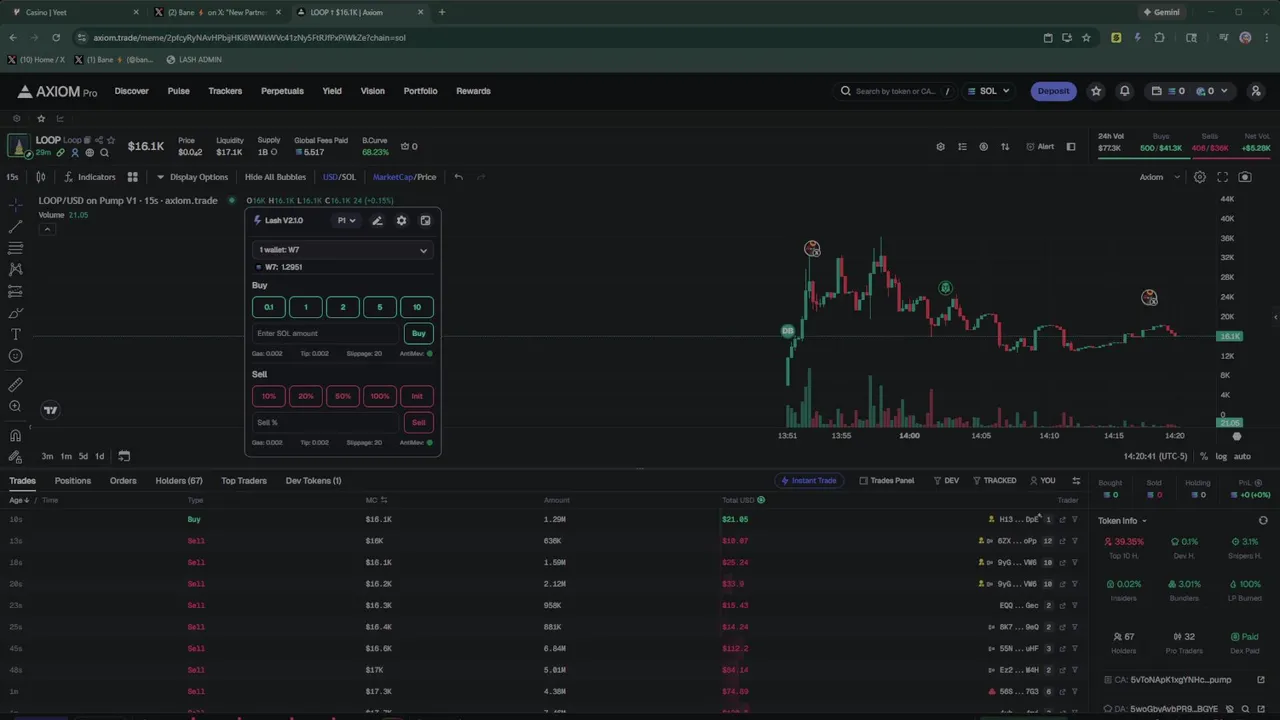Select the text annotation tool
Image resolution: width=1280 pixels, height=720 pixels.
pos(15,334)
